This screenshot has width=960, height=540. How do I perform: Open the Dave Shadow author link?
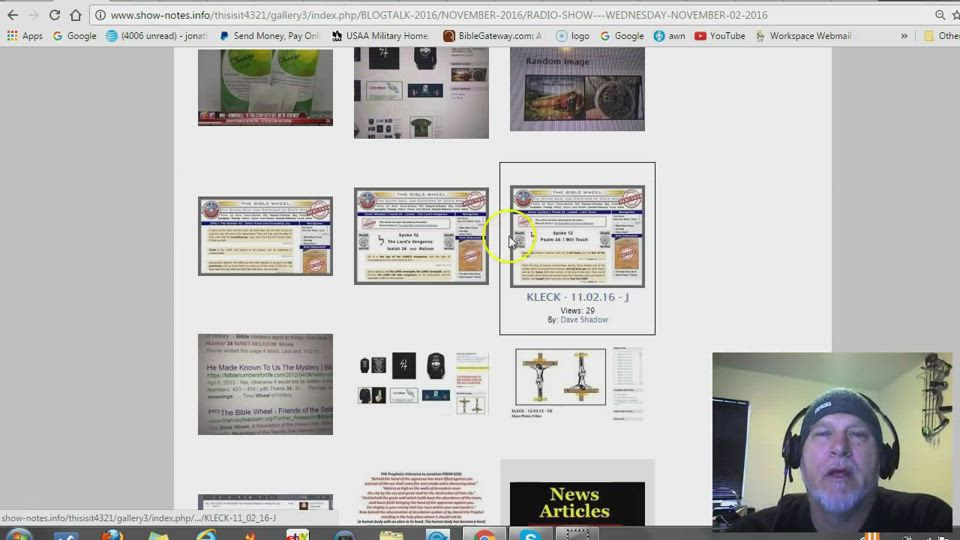click(x=584, y=320)
